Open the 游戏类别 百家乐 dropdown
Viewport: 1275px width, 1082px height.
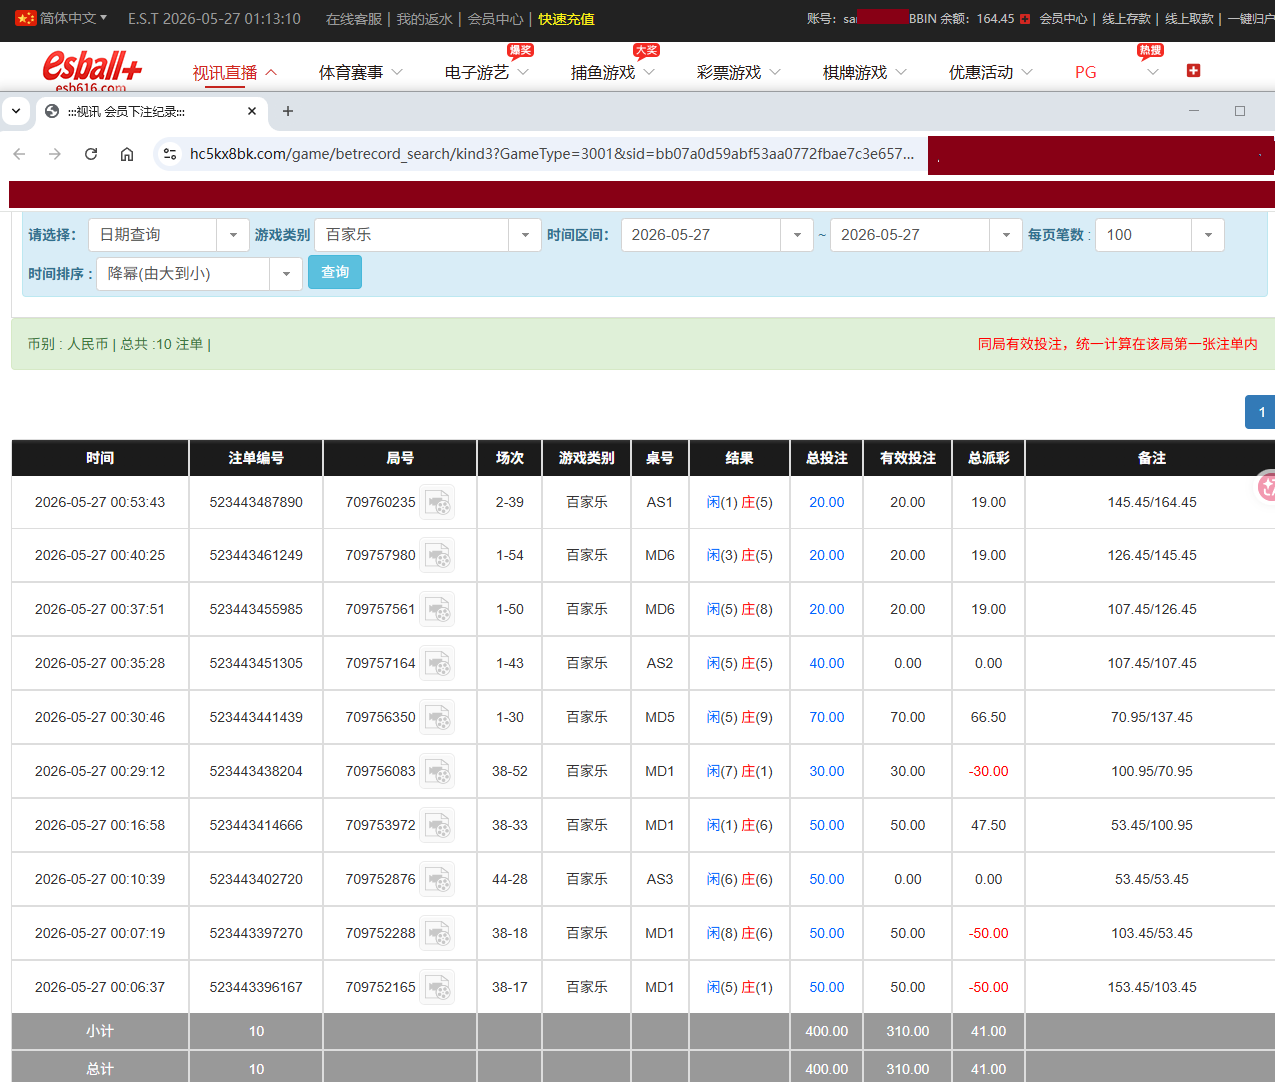427,235
